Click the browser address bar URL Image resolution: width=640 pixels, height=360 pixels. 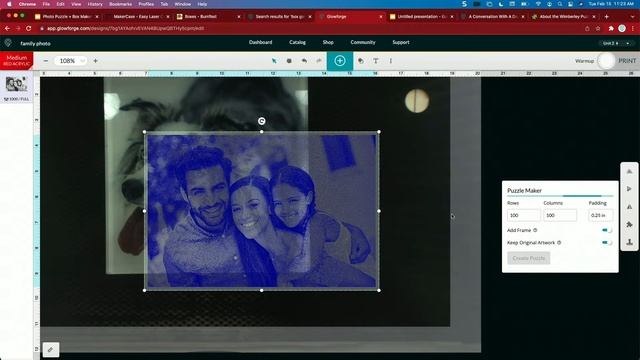[x=125, y=29]
